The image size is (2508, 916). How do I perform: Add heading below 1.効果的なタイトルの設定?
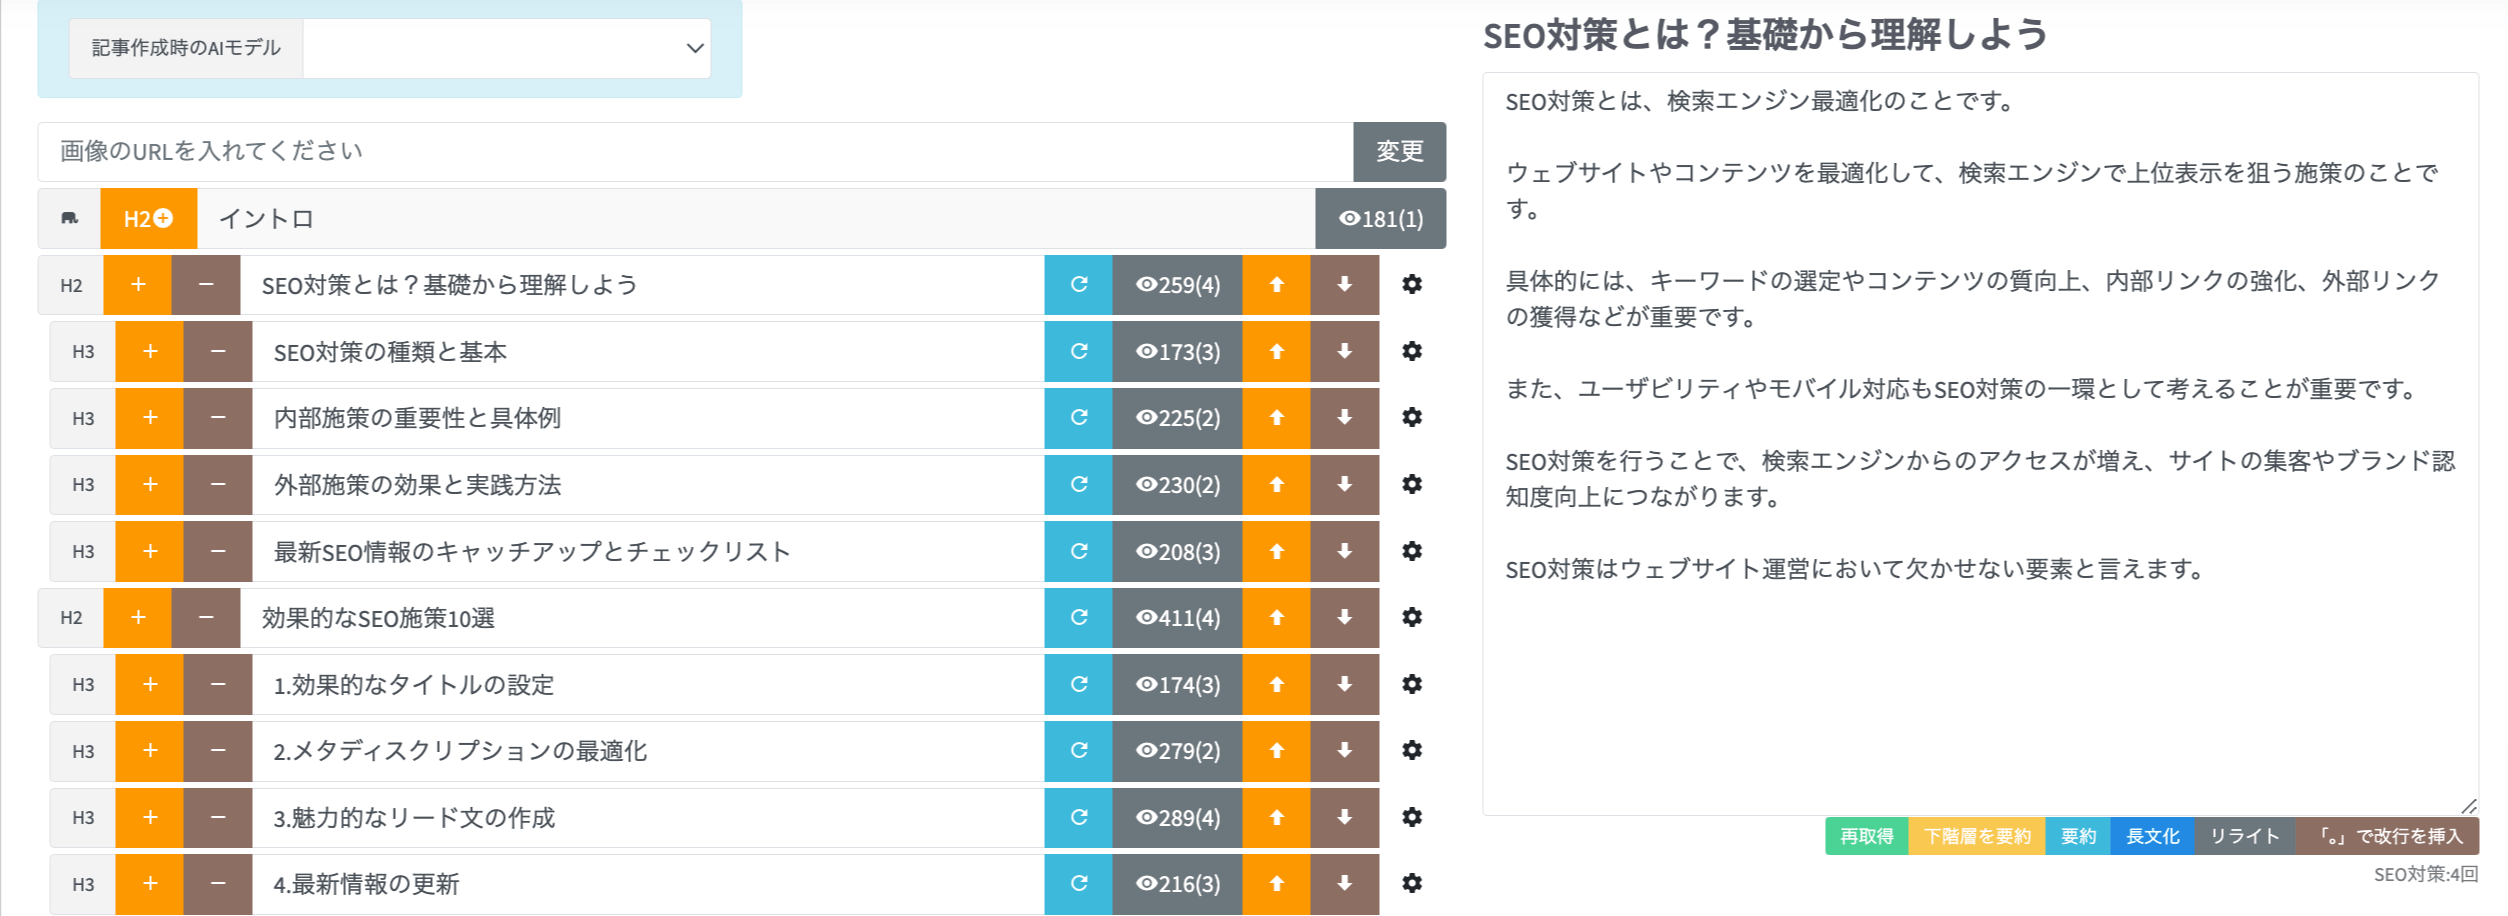pyautogui.click(x=150, y=685)
